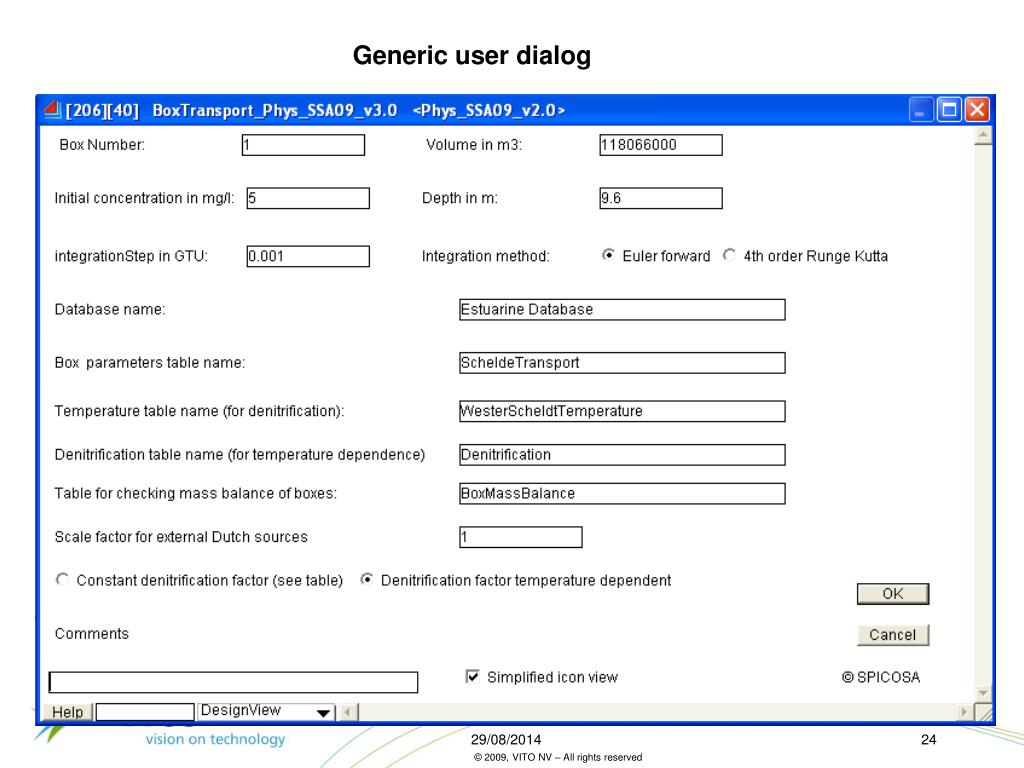The width and height of the screenshot is (1024, 768).
Task: Click the Box Number input field
Action: pos(303,145)
